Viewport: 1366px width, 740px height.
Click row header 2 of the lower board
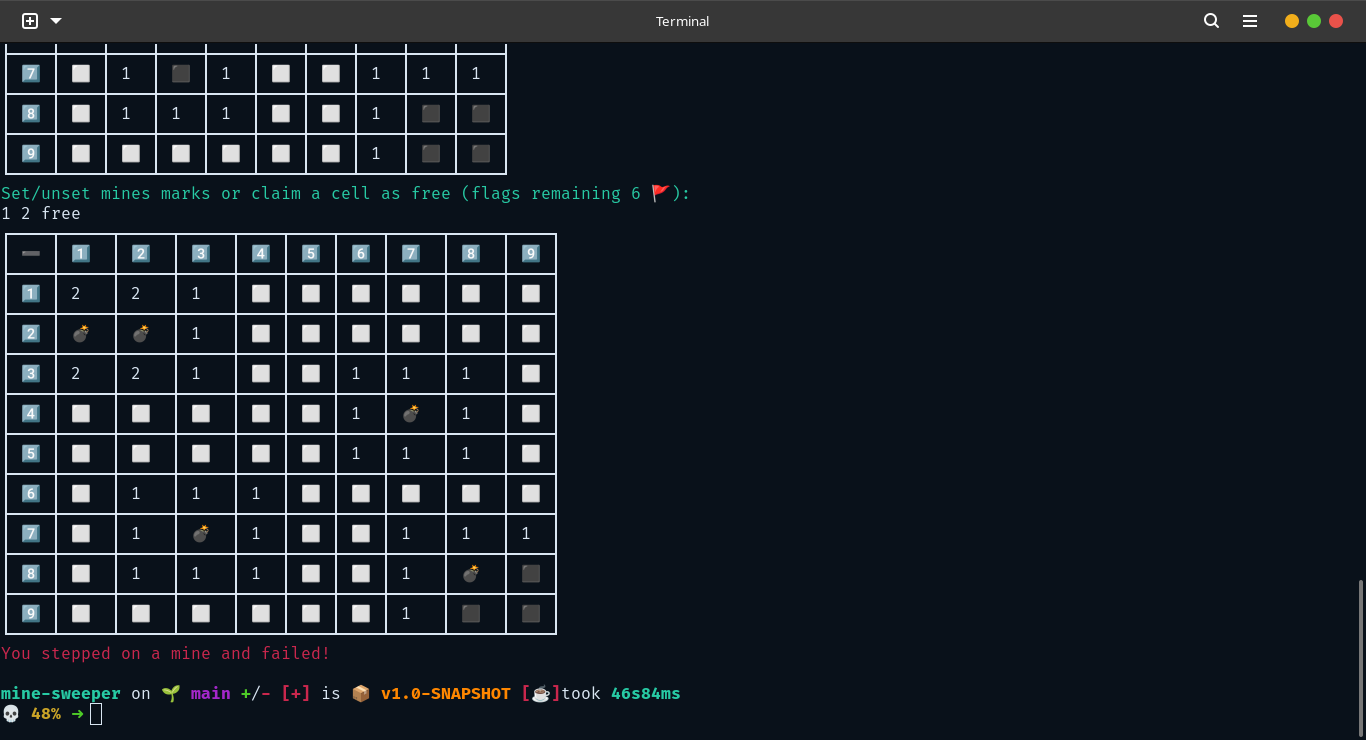(x=31, y=333)
